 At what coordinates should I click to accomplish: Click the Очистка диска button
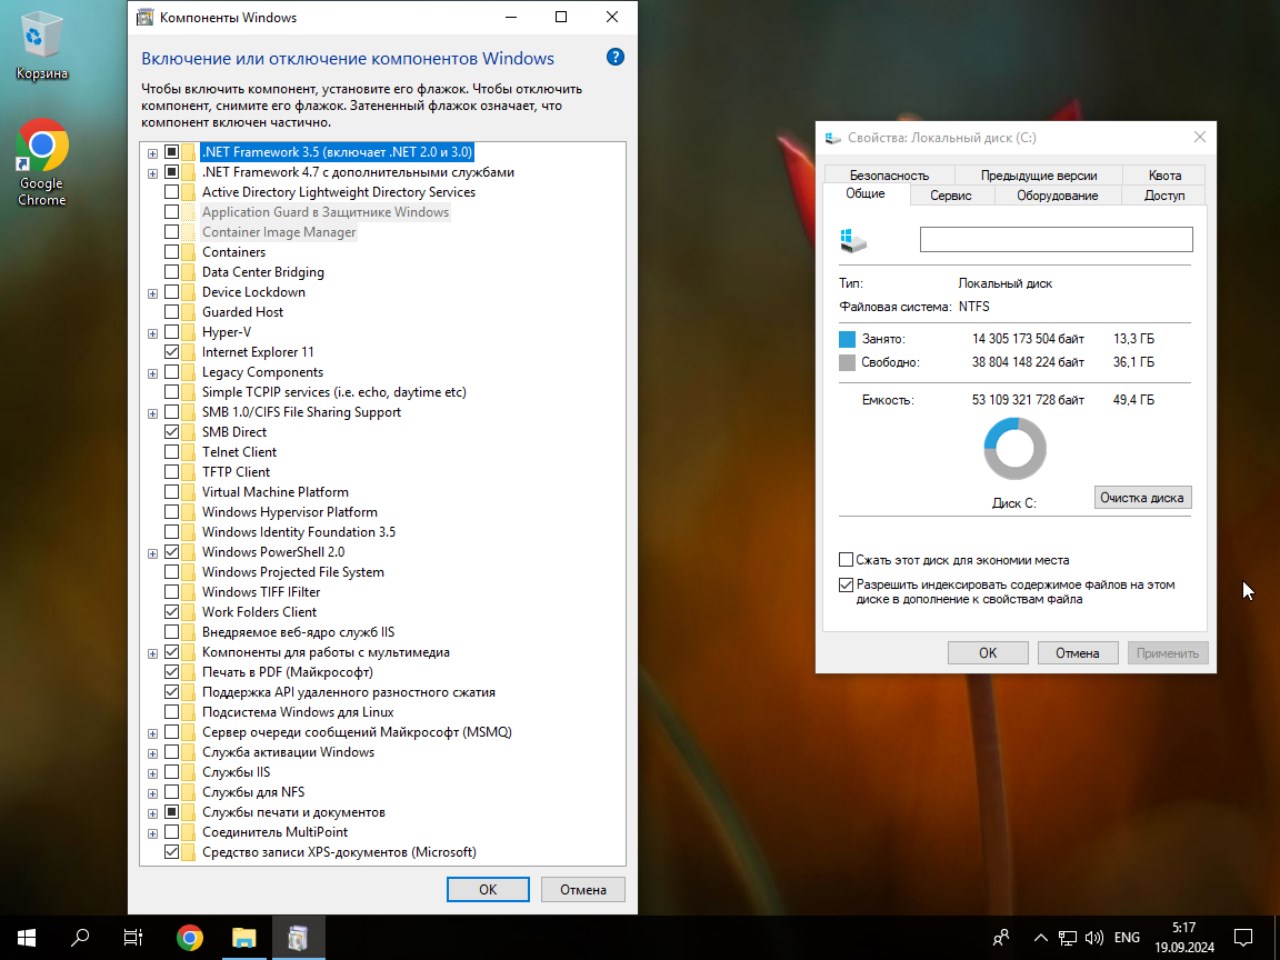click(x=1141, y=498)
